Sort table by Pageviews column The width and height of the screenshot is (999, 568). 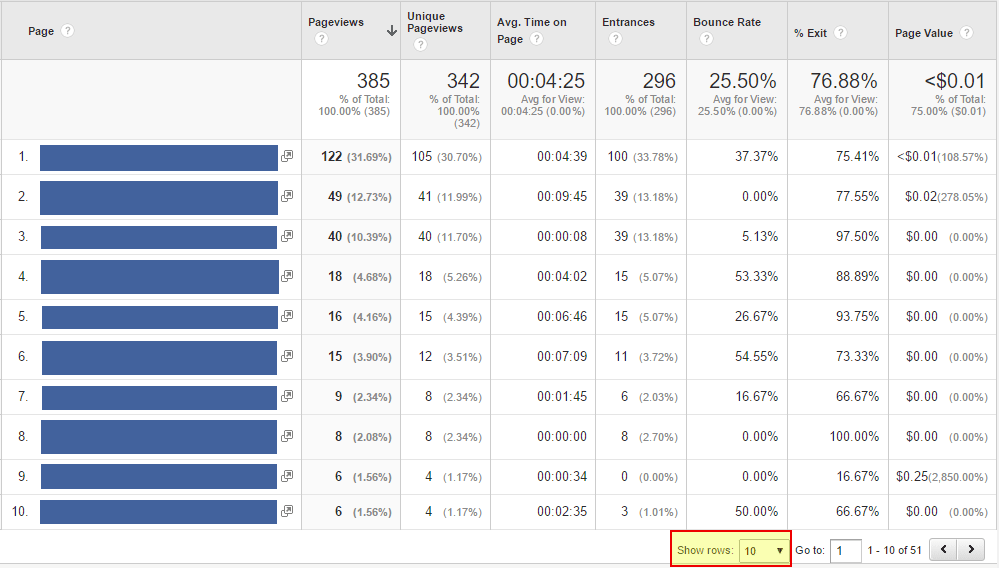tap(336, 22)
